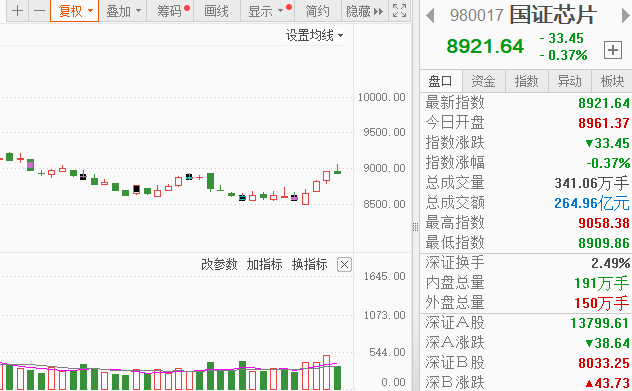Go to previous index with left arrow
Screen dimensions: 632x391
430,16
